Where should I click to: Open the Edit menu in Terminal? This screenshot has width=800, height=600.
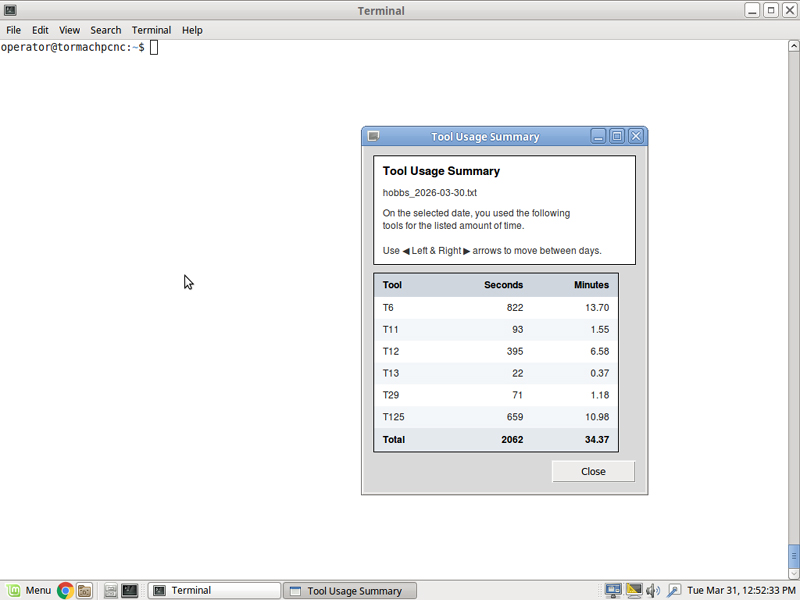[x=40, y=30]
